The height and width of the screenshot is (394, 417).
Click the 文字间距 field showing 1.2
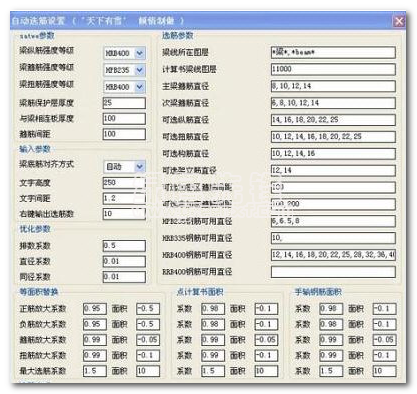tap(124, 198)
